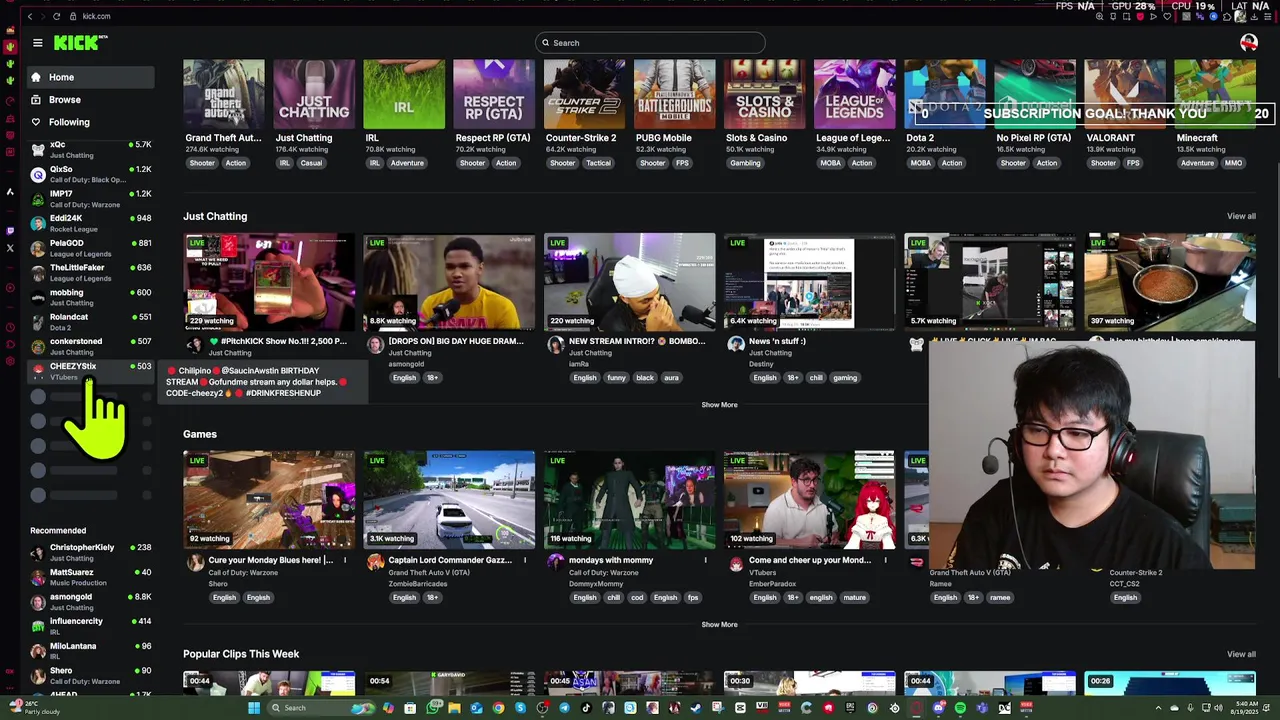Open Spotify from the taskbar
Viewport: 1280px width, 720px height.
tap(960, 708)
